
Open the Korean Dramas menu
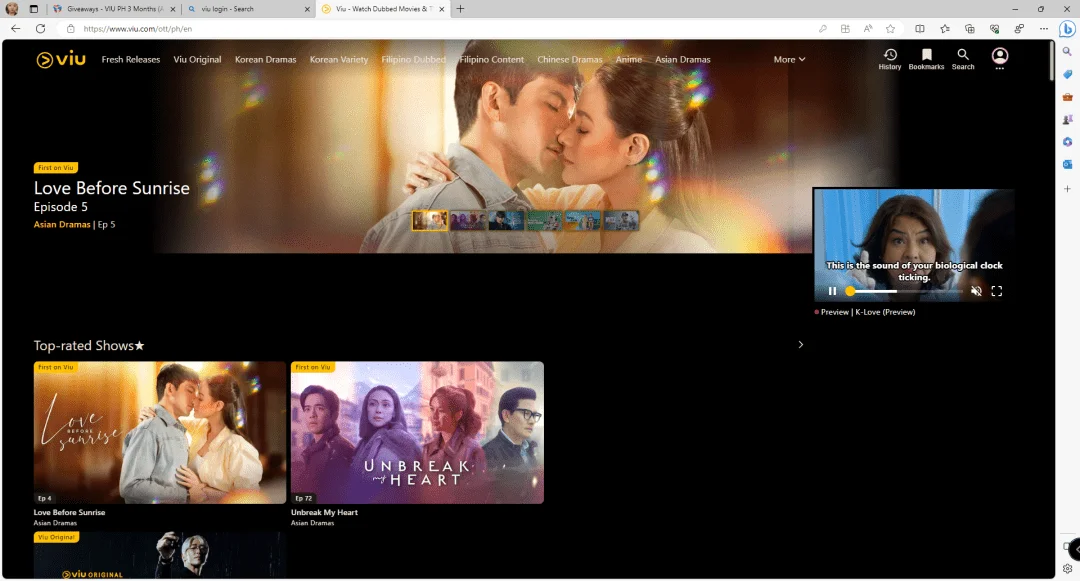[265, 60]
